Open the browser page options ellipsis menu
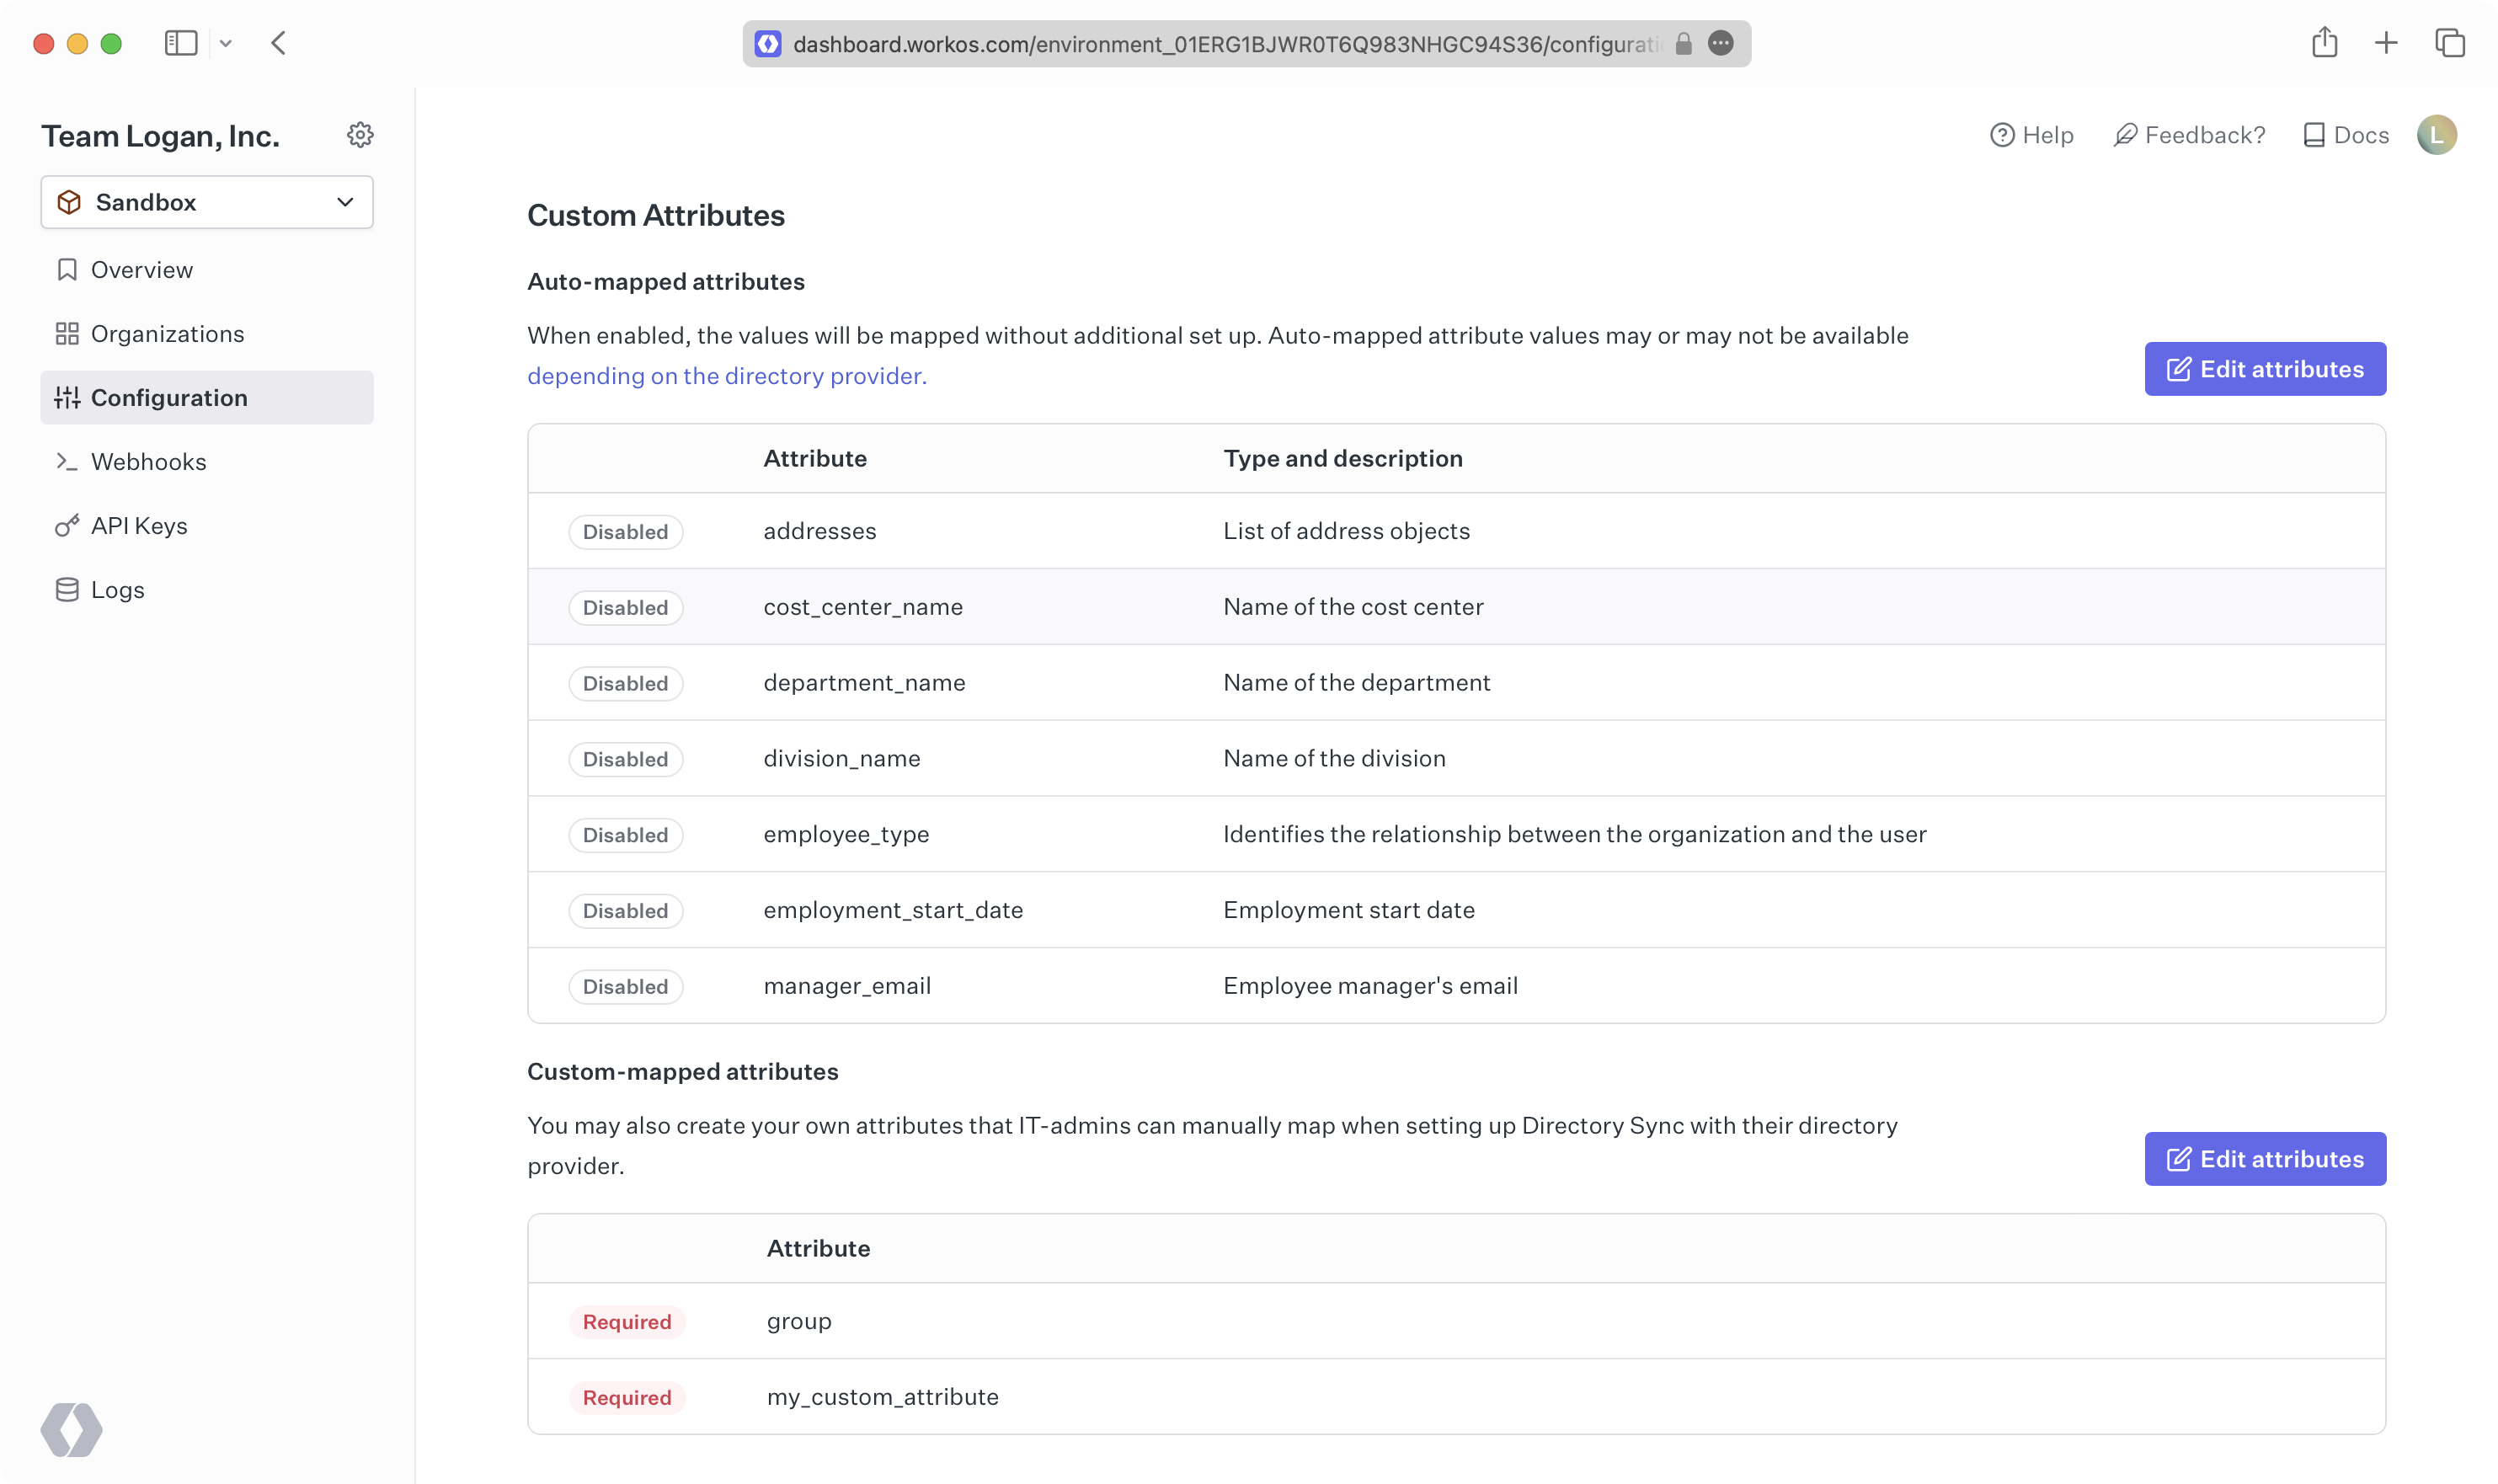The height and width of the screenshot is (1484, 2498). 1722,43
